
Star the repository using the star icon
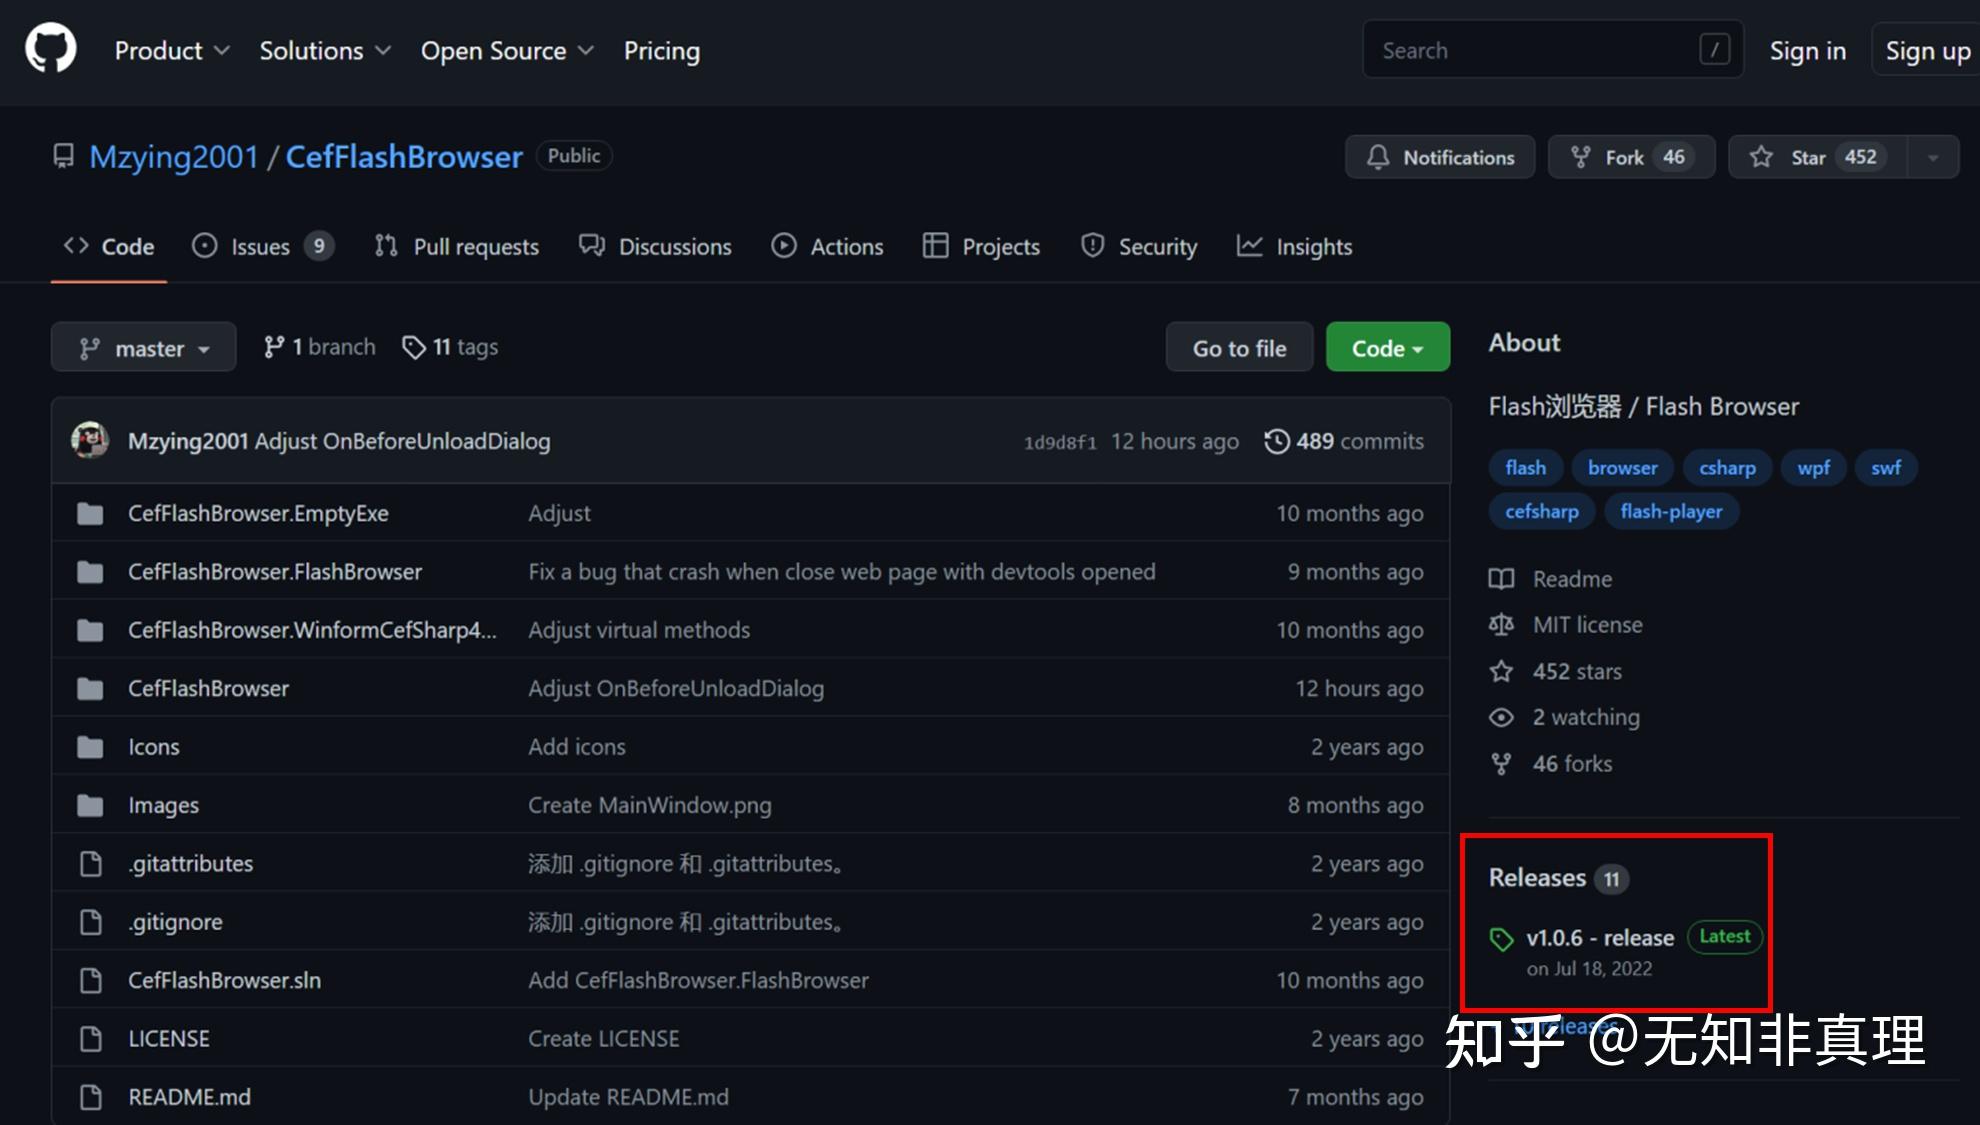[x=1761, y=157]
